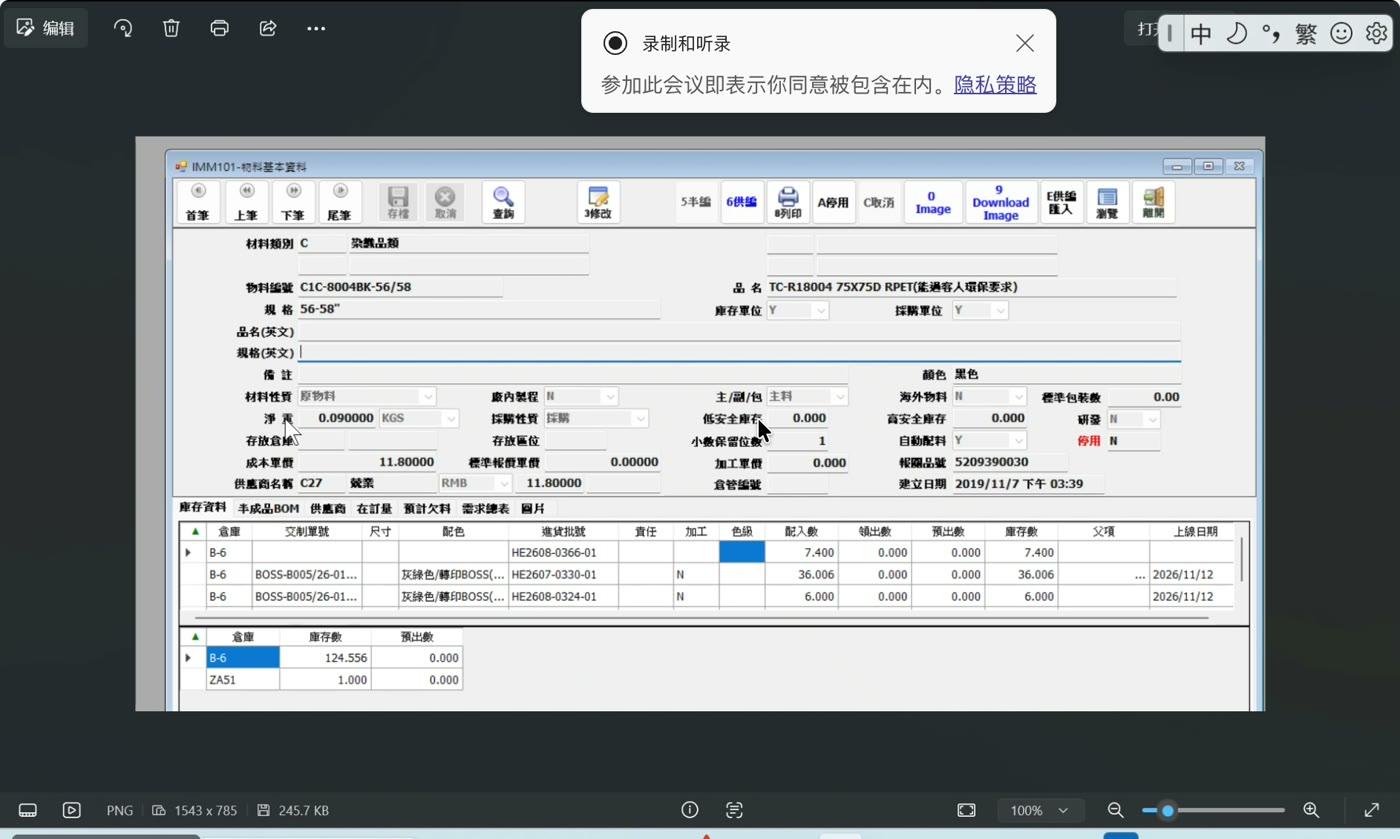Click the 8列印 print icon
This screenshot has width=1400, height=839.
coord(788,202)
